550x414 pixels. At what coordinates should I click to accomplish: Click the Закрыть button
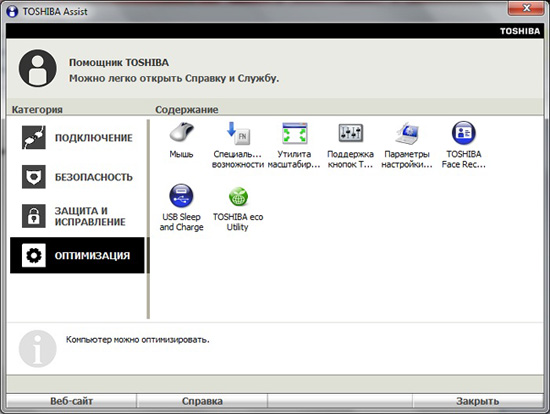478,401
